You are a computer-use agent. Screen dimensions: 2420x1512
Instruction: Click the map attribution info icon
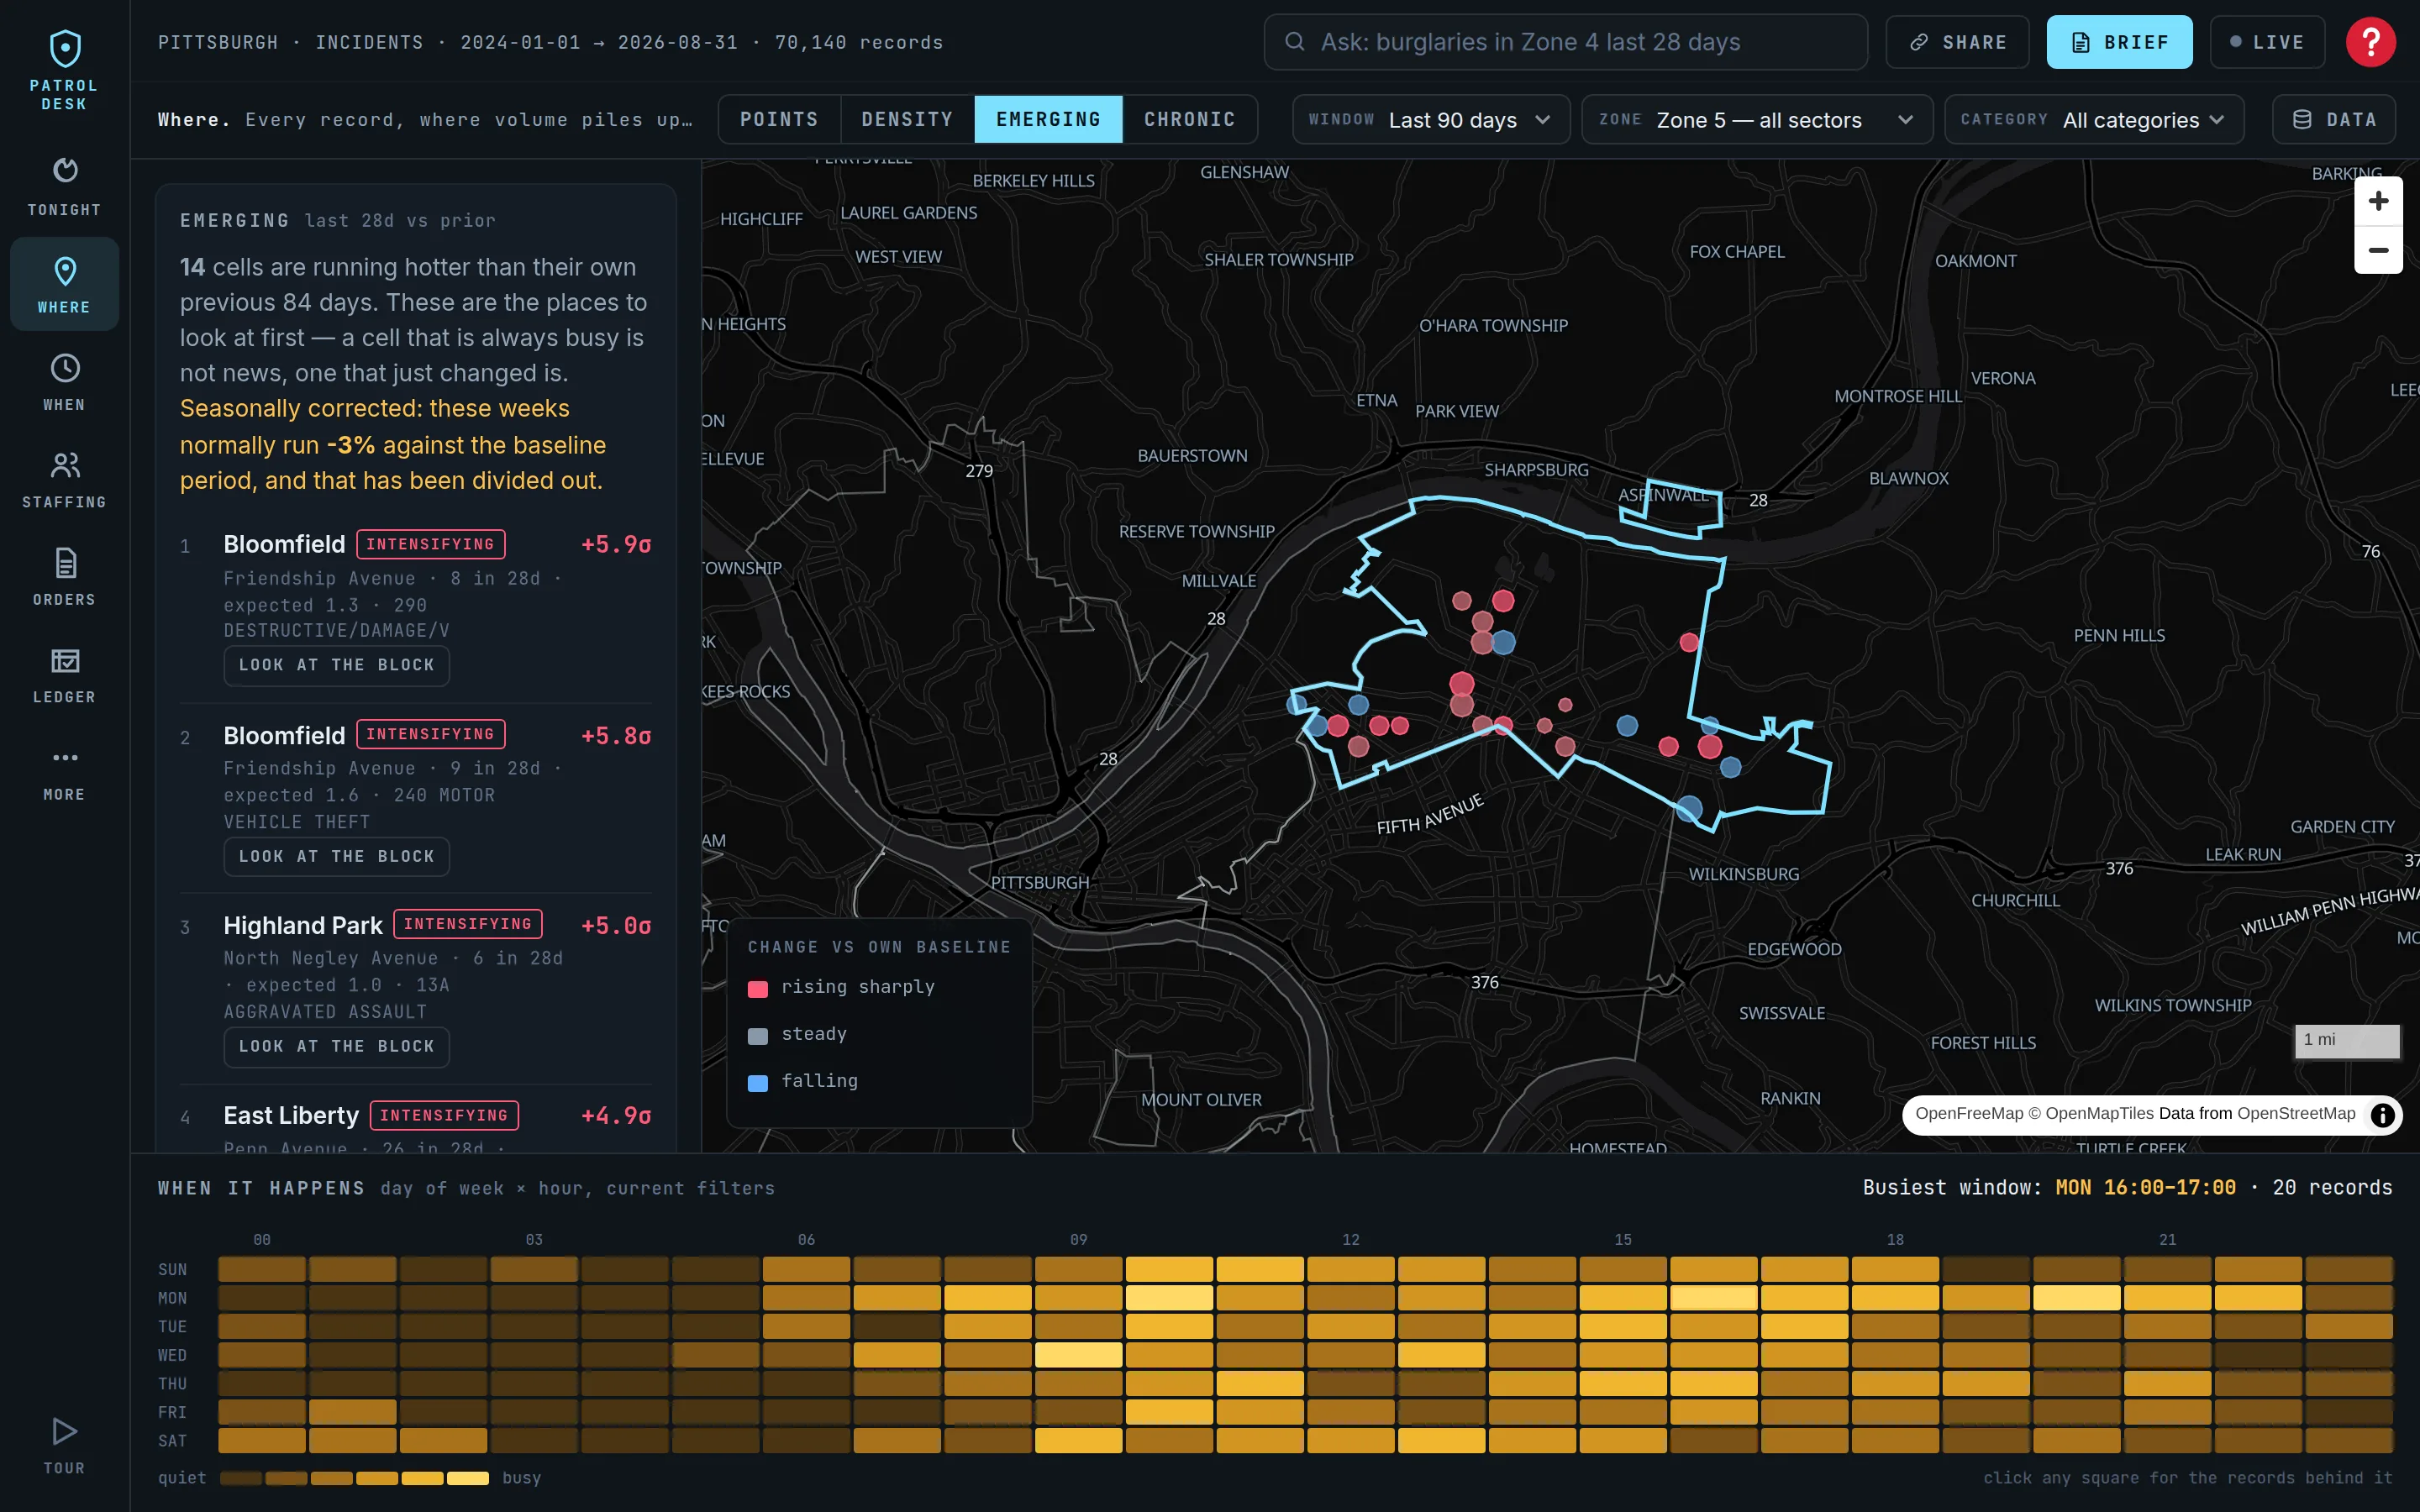click(2382, 1114)
